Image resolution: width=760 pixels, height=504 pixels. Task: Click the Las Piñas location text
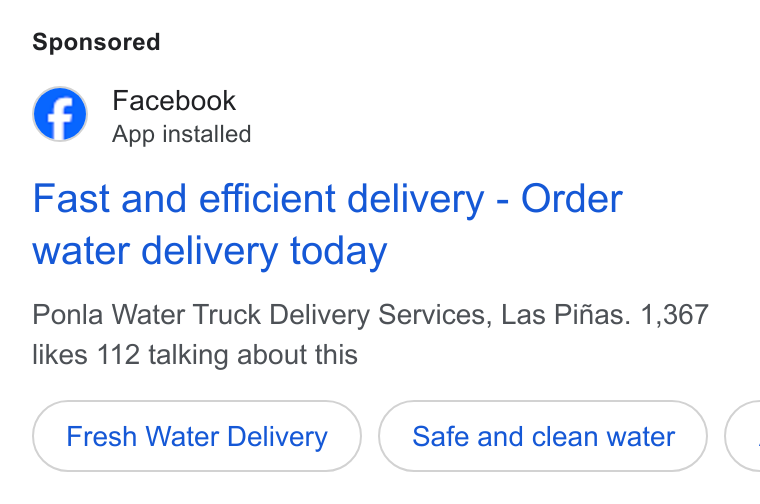point(566,315)
